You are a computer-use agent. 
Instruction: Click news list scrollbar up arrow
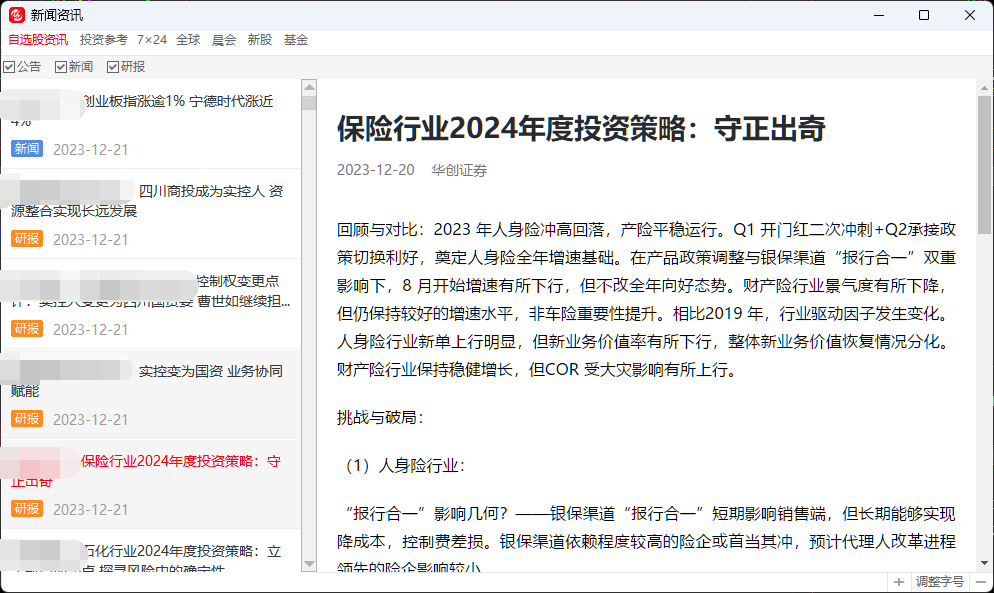309,88
